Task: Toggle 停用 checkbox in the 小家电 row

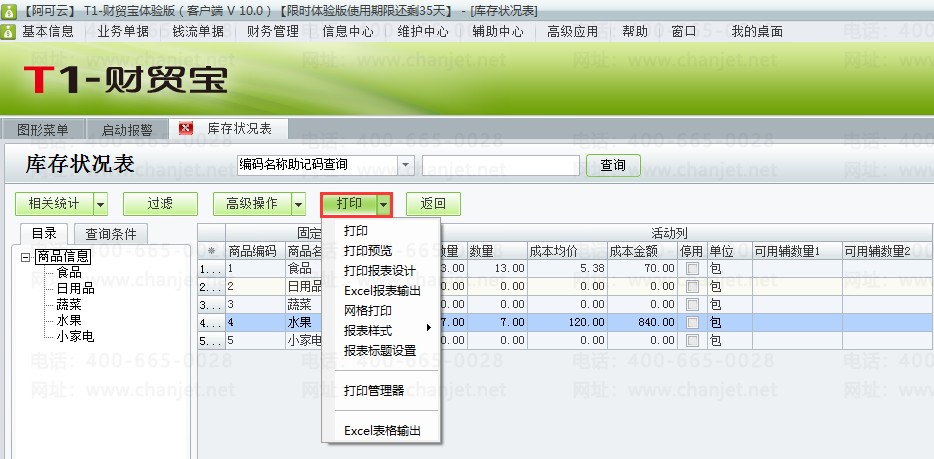Action: [692, 341]
